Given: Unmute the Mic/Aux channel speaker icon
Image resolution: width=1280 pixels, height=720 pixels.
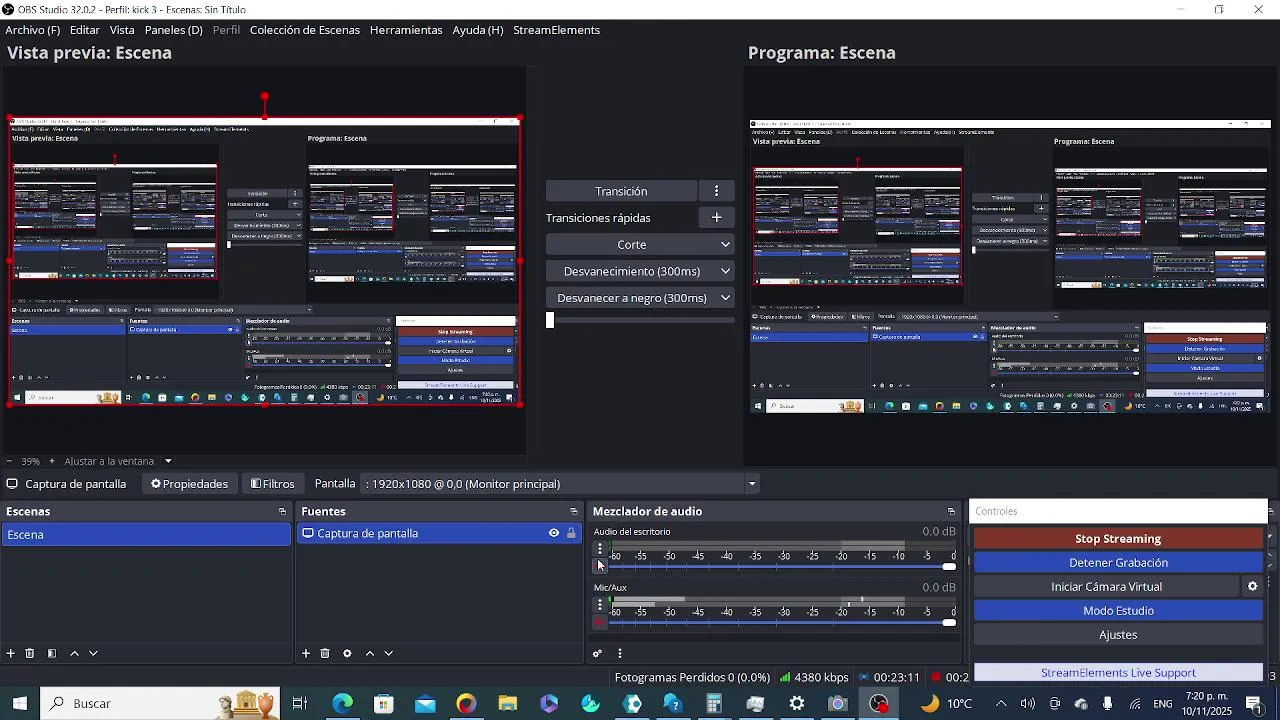Looking at the screenshot, I should pyautogui.click(x=600, y=622).
